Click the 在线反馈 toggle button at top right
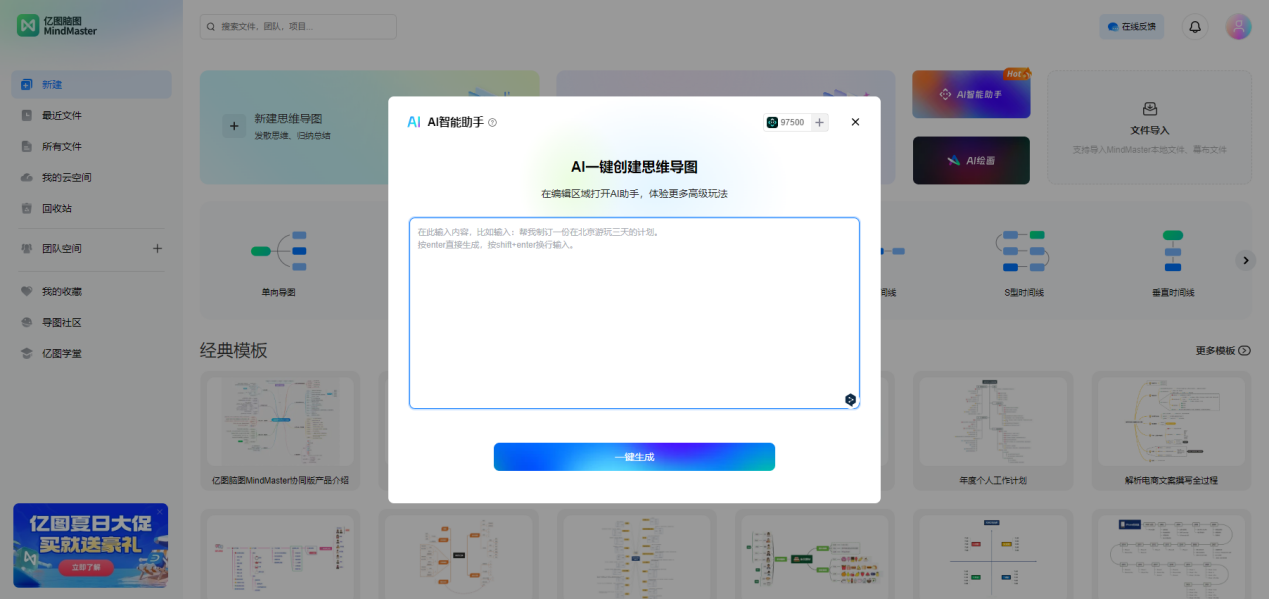1269x599 pixels. [x=1131, y=26]
